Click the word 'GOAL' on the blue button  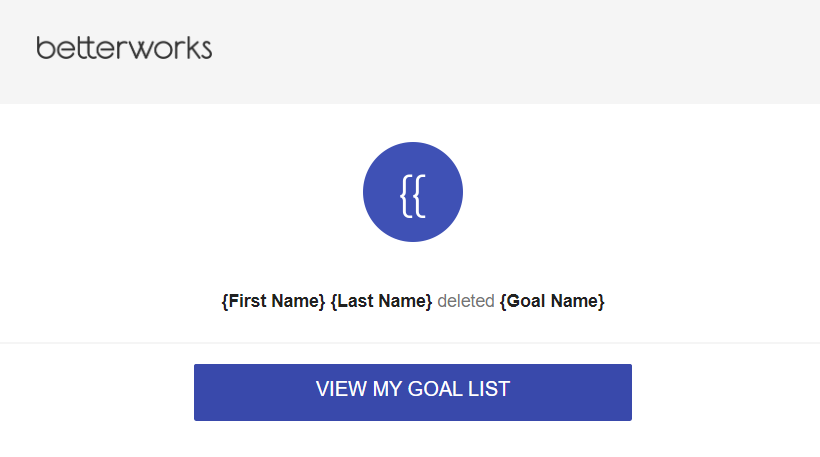431,389
